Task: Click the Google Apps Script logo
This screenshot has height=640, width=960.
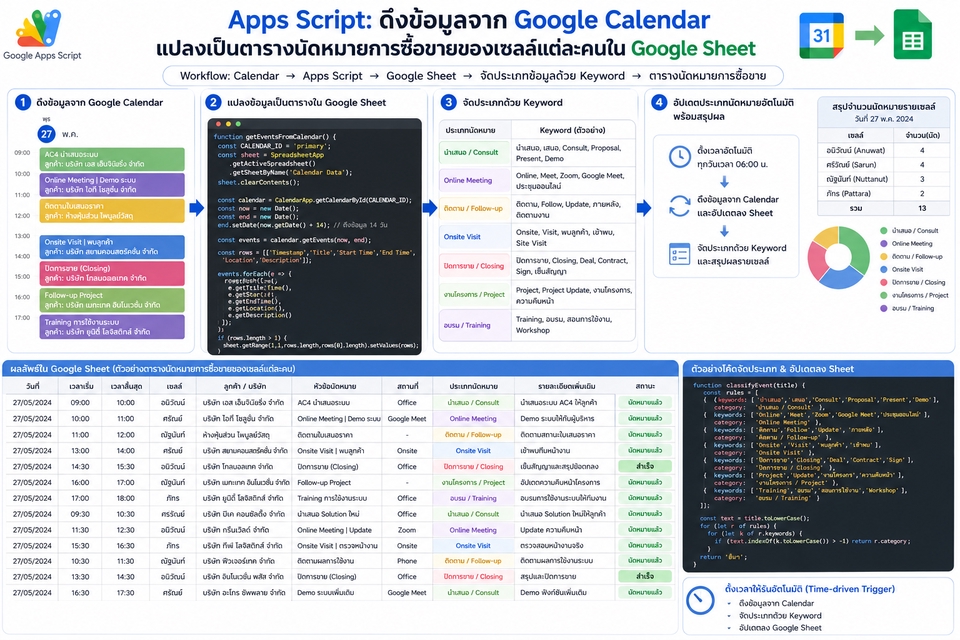Action: [41, 35]
